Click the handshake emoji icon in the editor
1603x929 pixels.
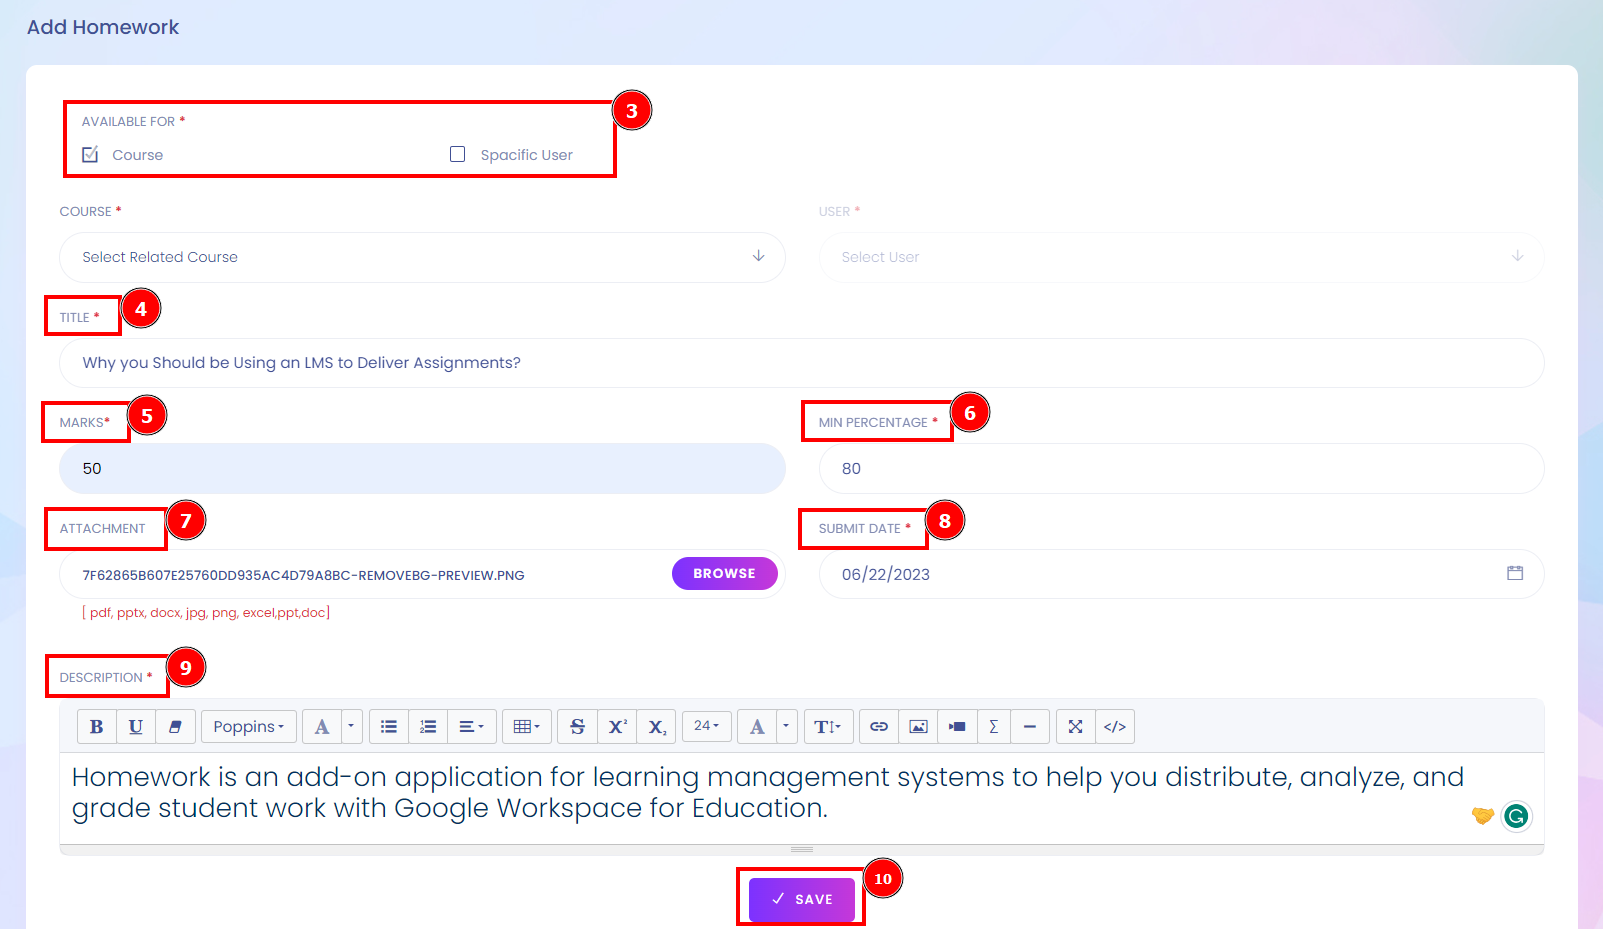1483,816
